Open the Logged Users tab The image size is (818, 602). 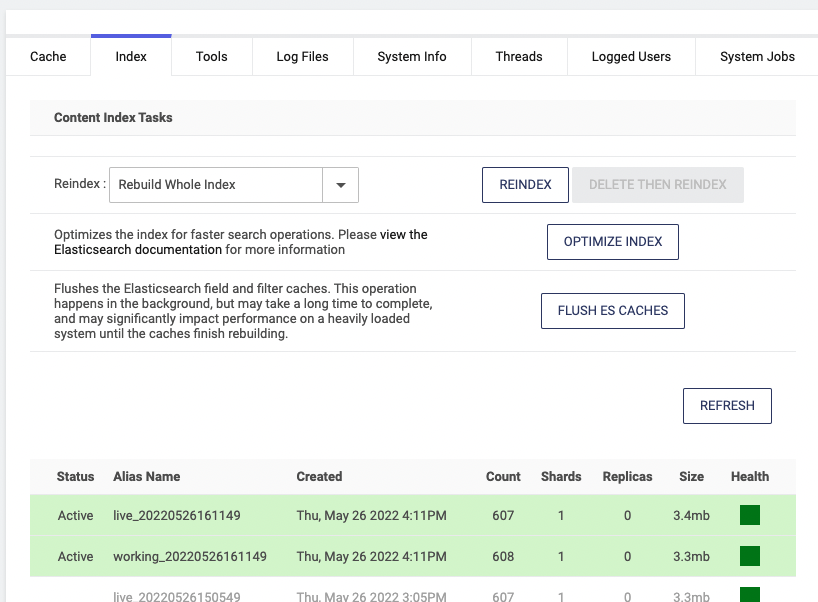coord(631,57)
